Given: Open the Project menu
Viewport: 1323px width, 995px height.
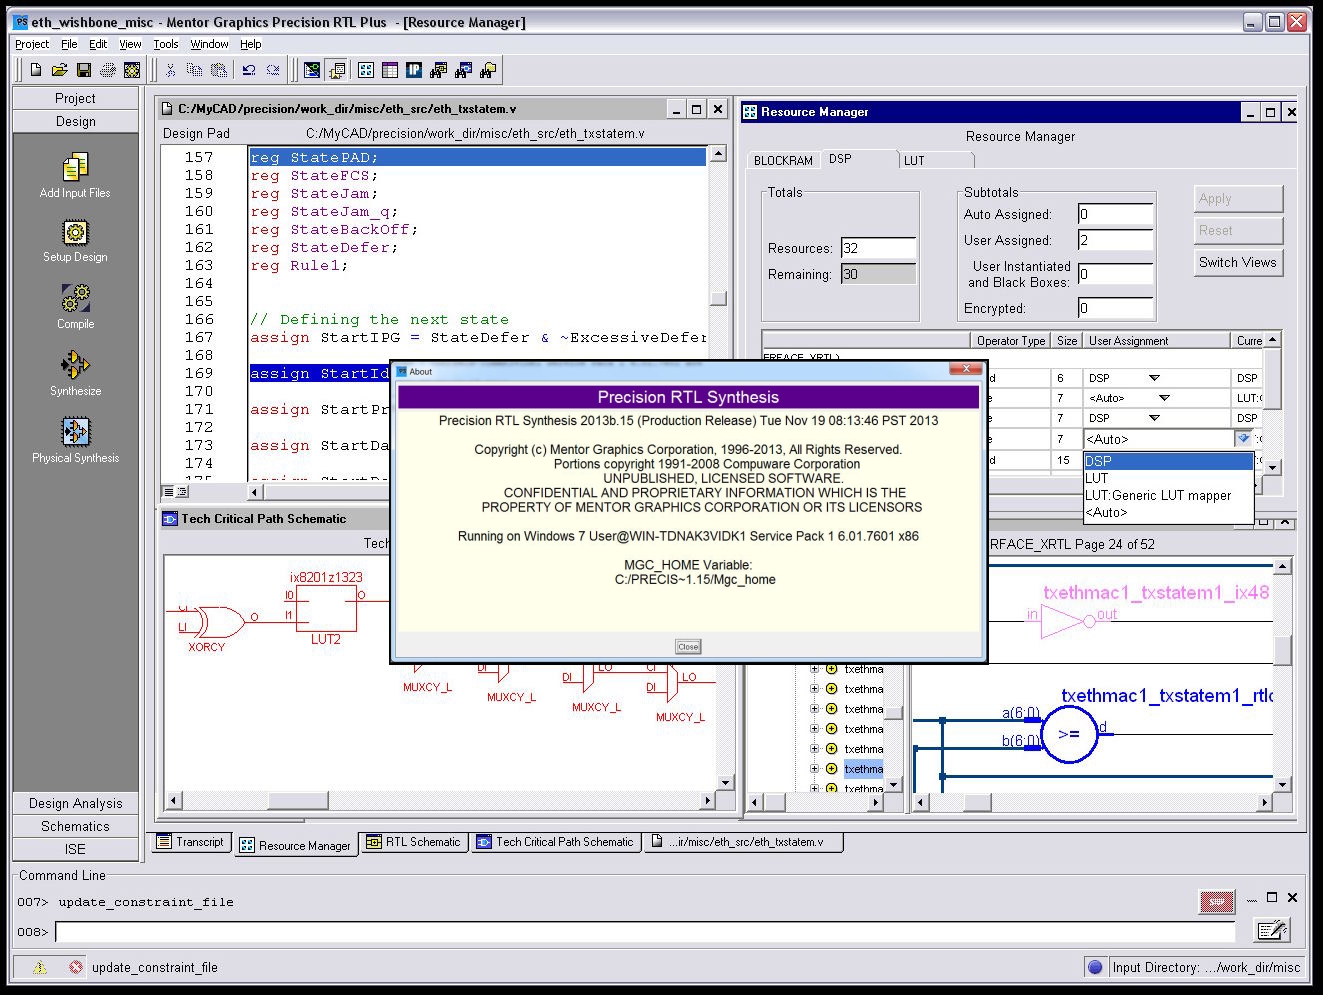Looking at the screenshot, I should click(32, 44).
